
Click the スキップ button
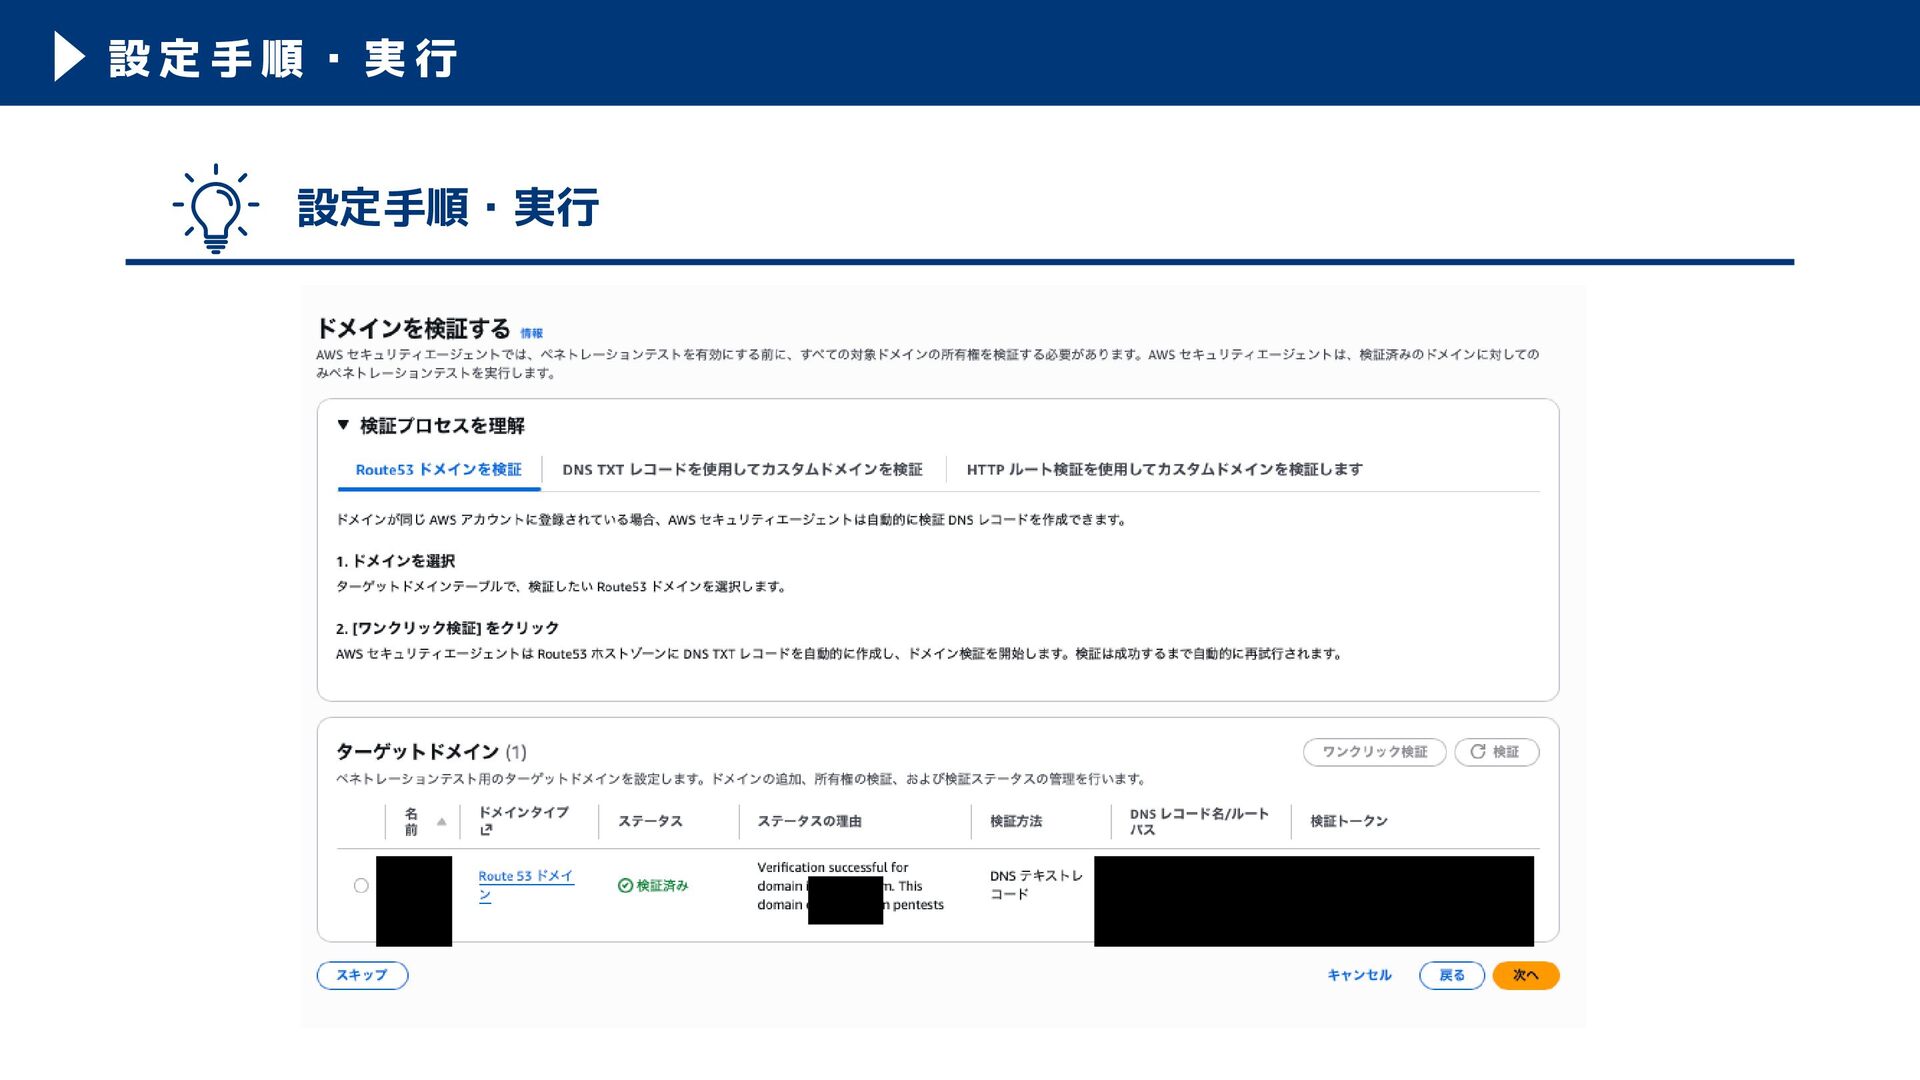click(x=362, y=975)
